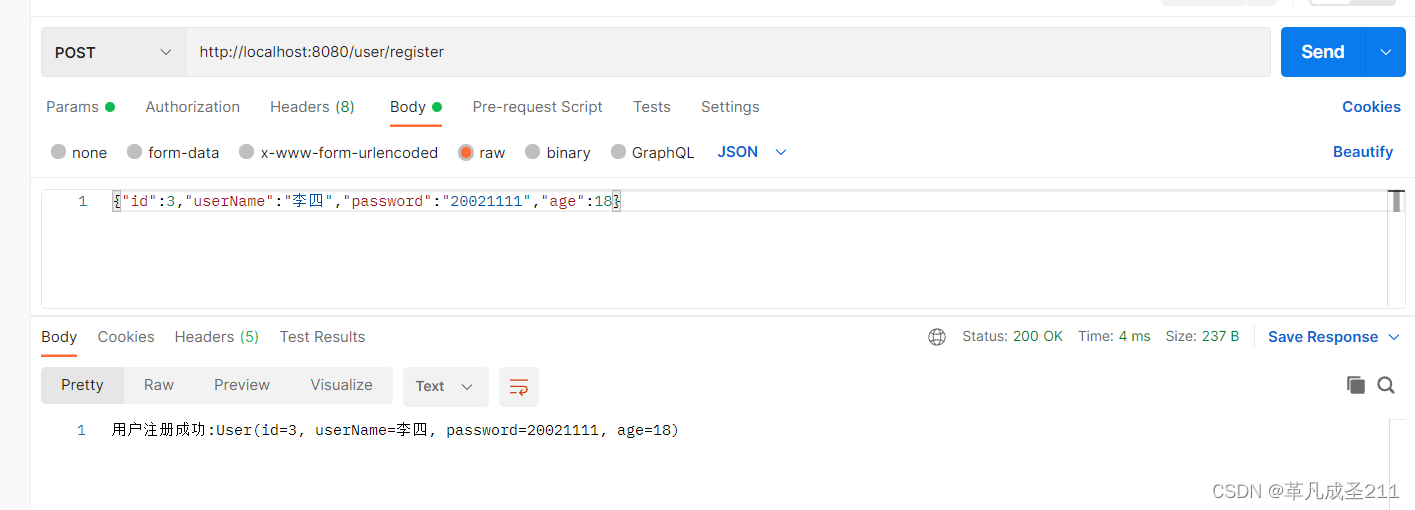Copy the response using the copy icon
This screenshot has height=510, width=1415.
(1356, 385)
